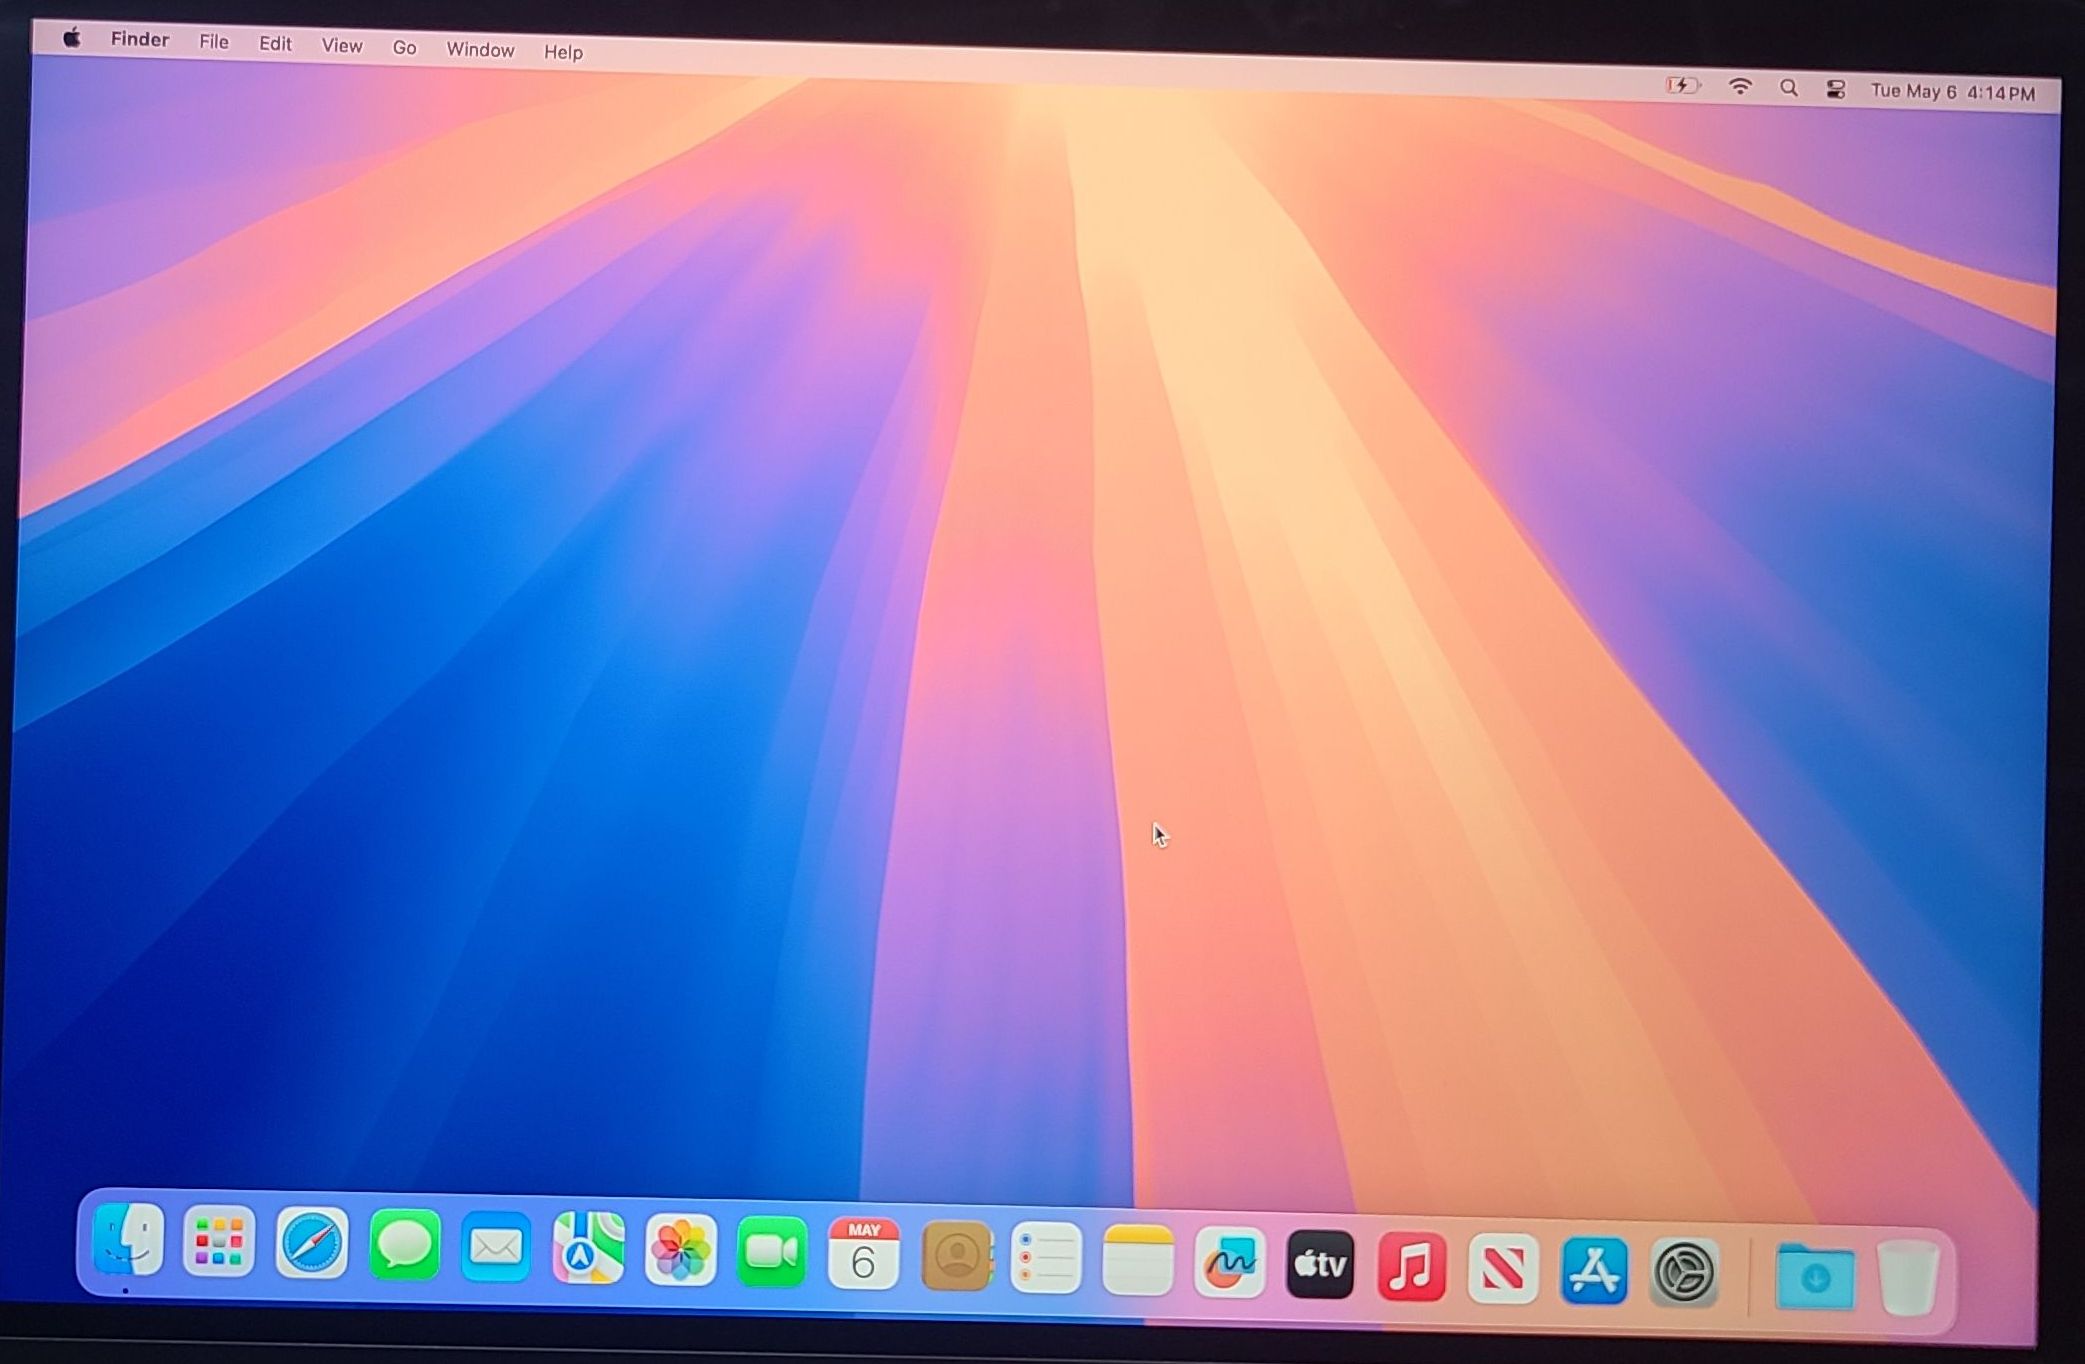Open the Messages app

[x=404, y=1245]
